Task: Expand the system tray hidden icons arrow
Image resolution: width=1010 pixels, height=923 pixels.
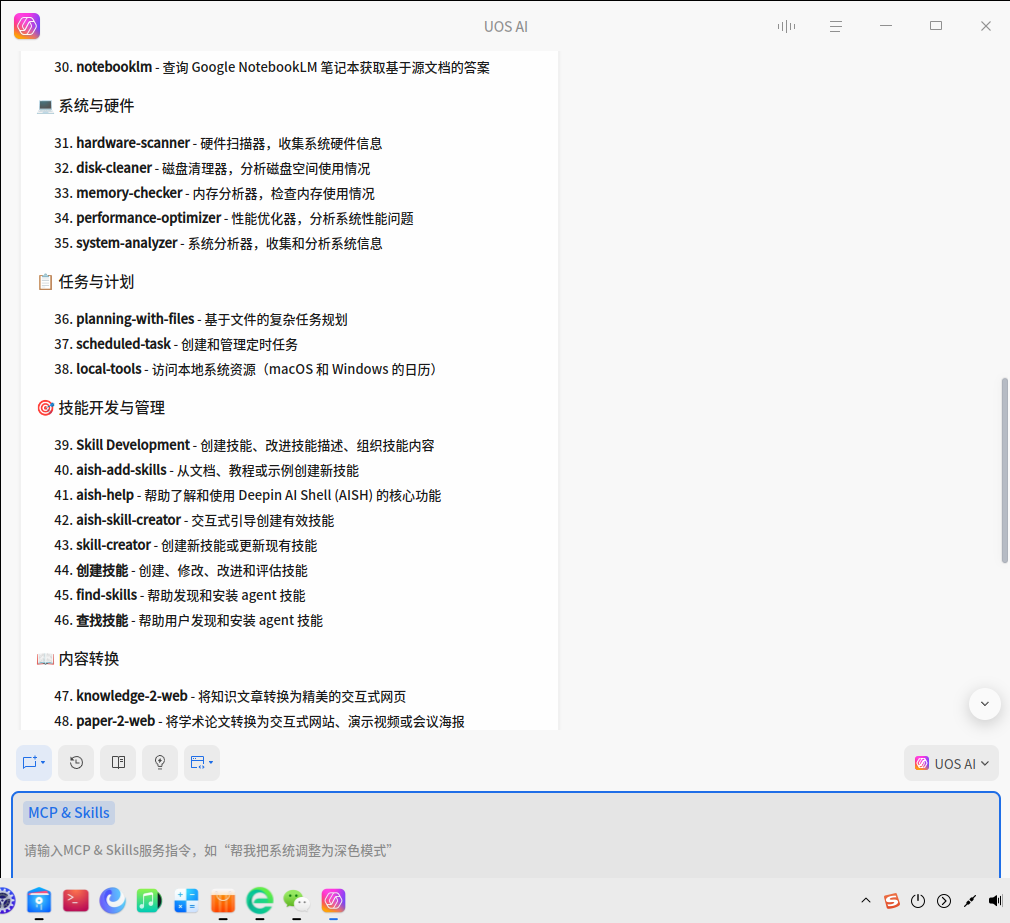Action: [866, 901]
